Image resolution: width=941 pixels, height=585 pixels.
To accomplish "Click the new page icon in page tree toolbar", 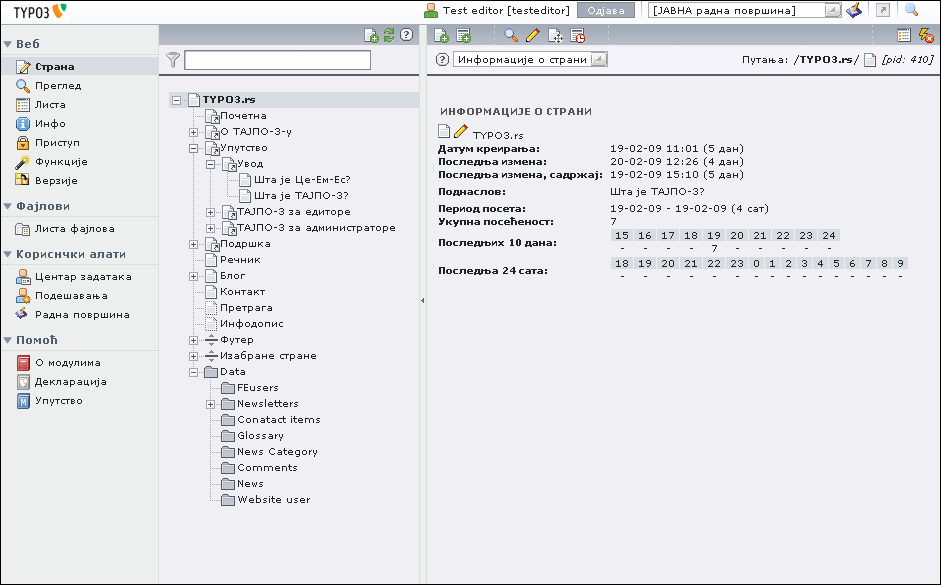I will tap(371, 35).
